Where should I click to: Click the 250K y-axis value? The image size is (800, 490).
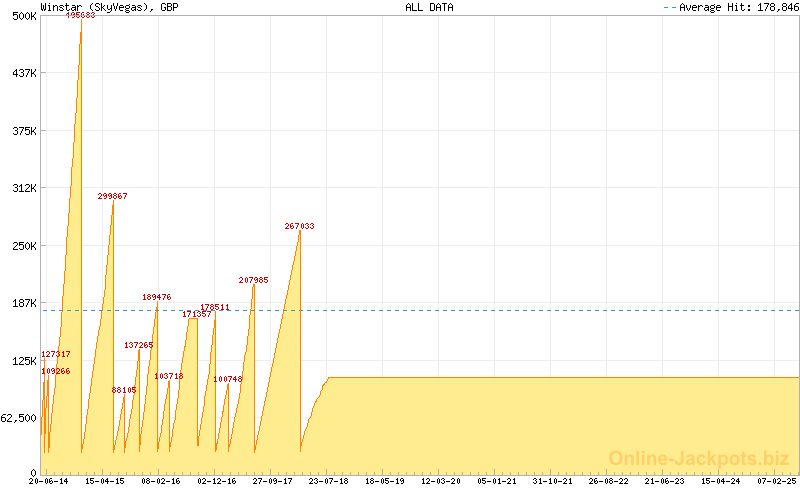coord(23,246)
